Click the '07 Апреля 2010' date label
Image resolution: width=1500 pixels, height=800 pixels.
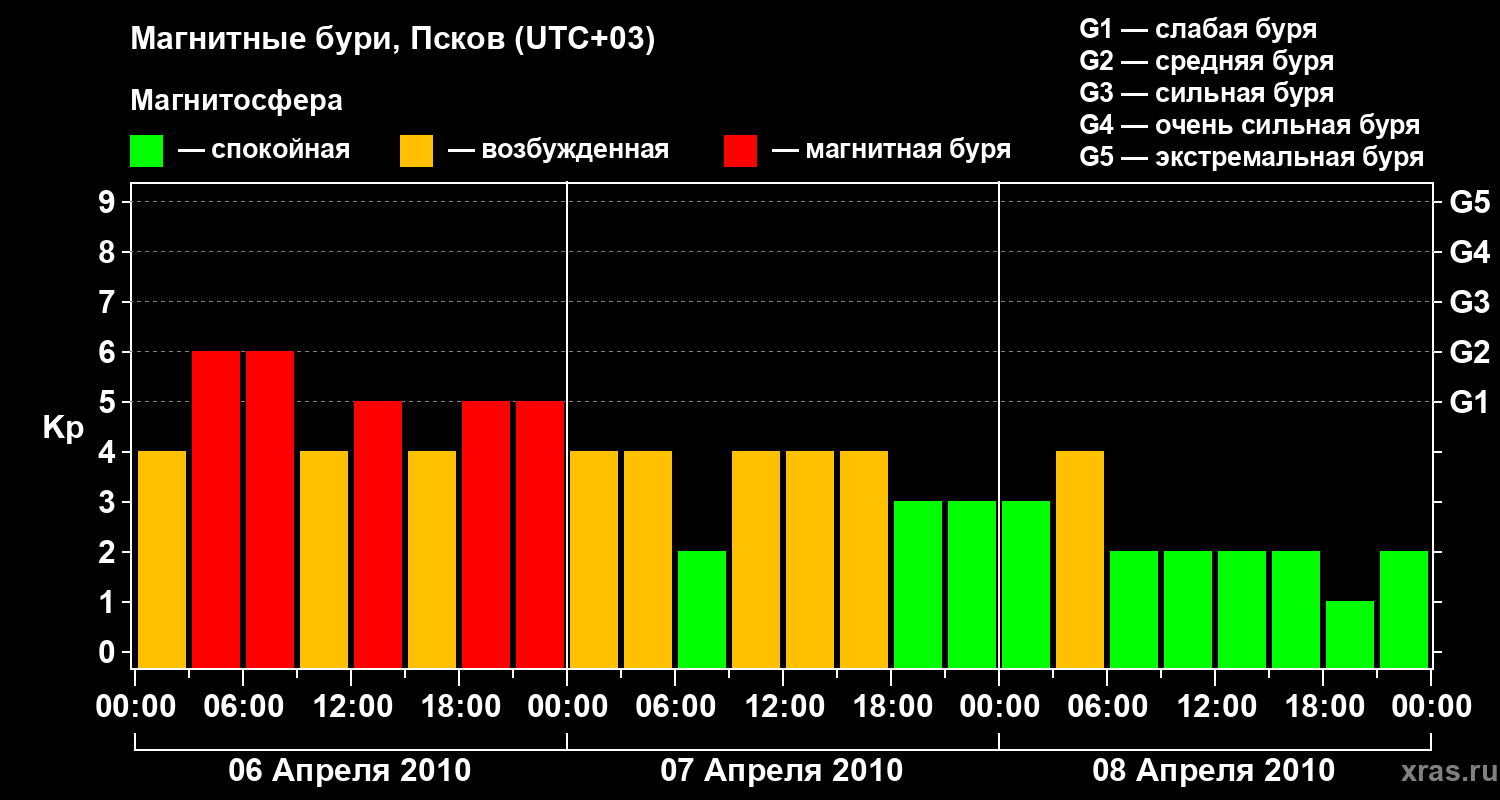coord(782,771)
